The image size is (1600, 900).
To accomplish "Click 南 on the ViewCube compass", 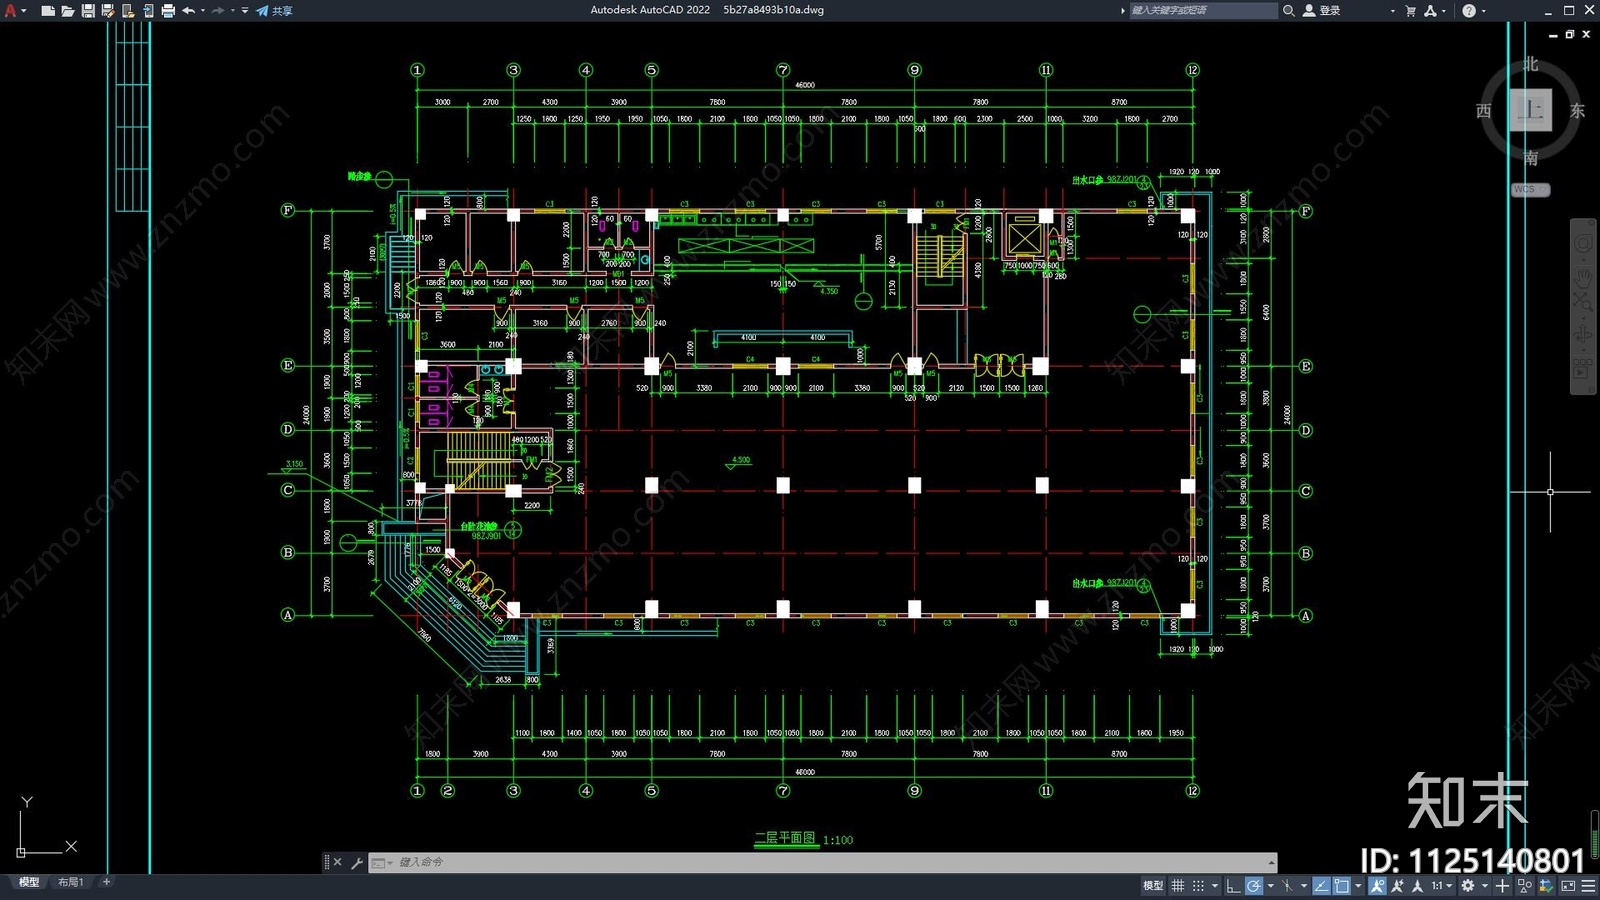I will click(1531, 157).
